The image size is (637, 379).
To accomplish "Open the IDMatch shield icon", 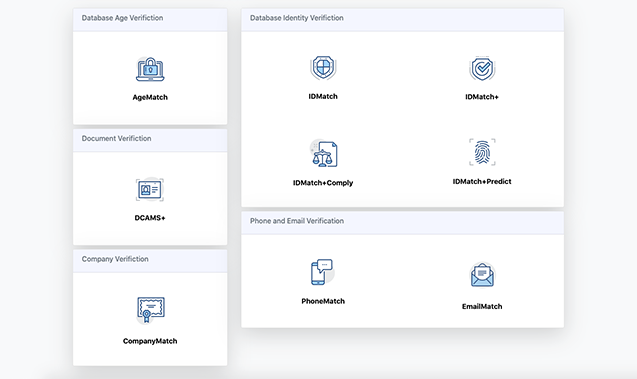I will (323, 67).
